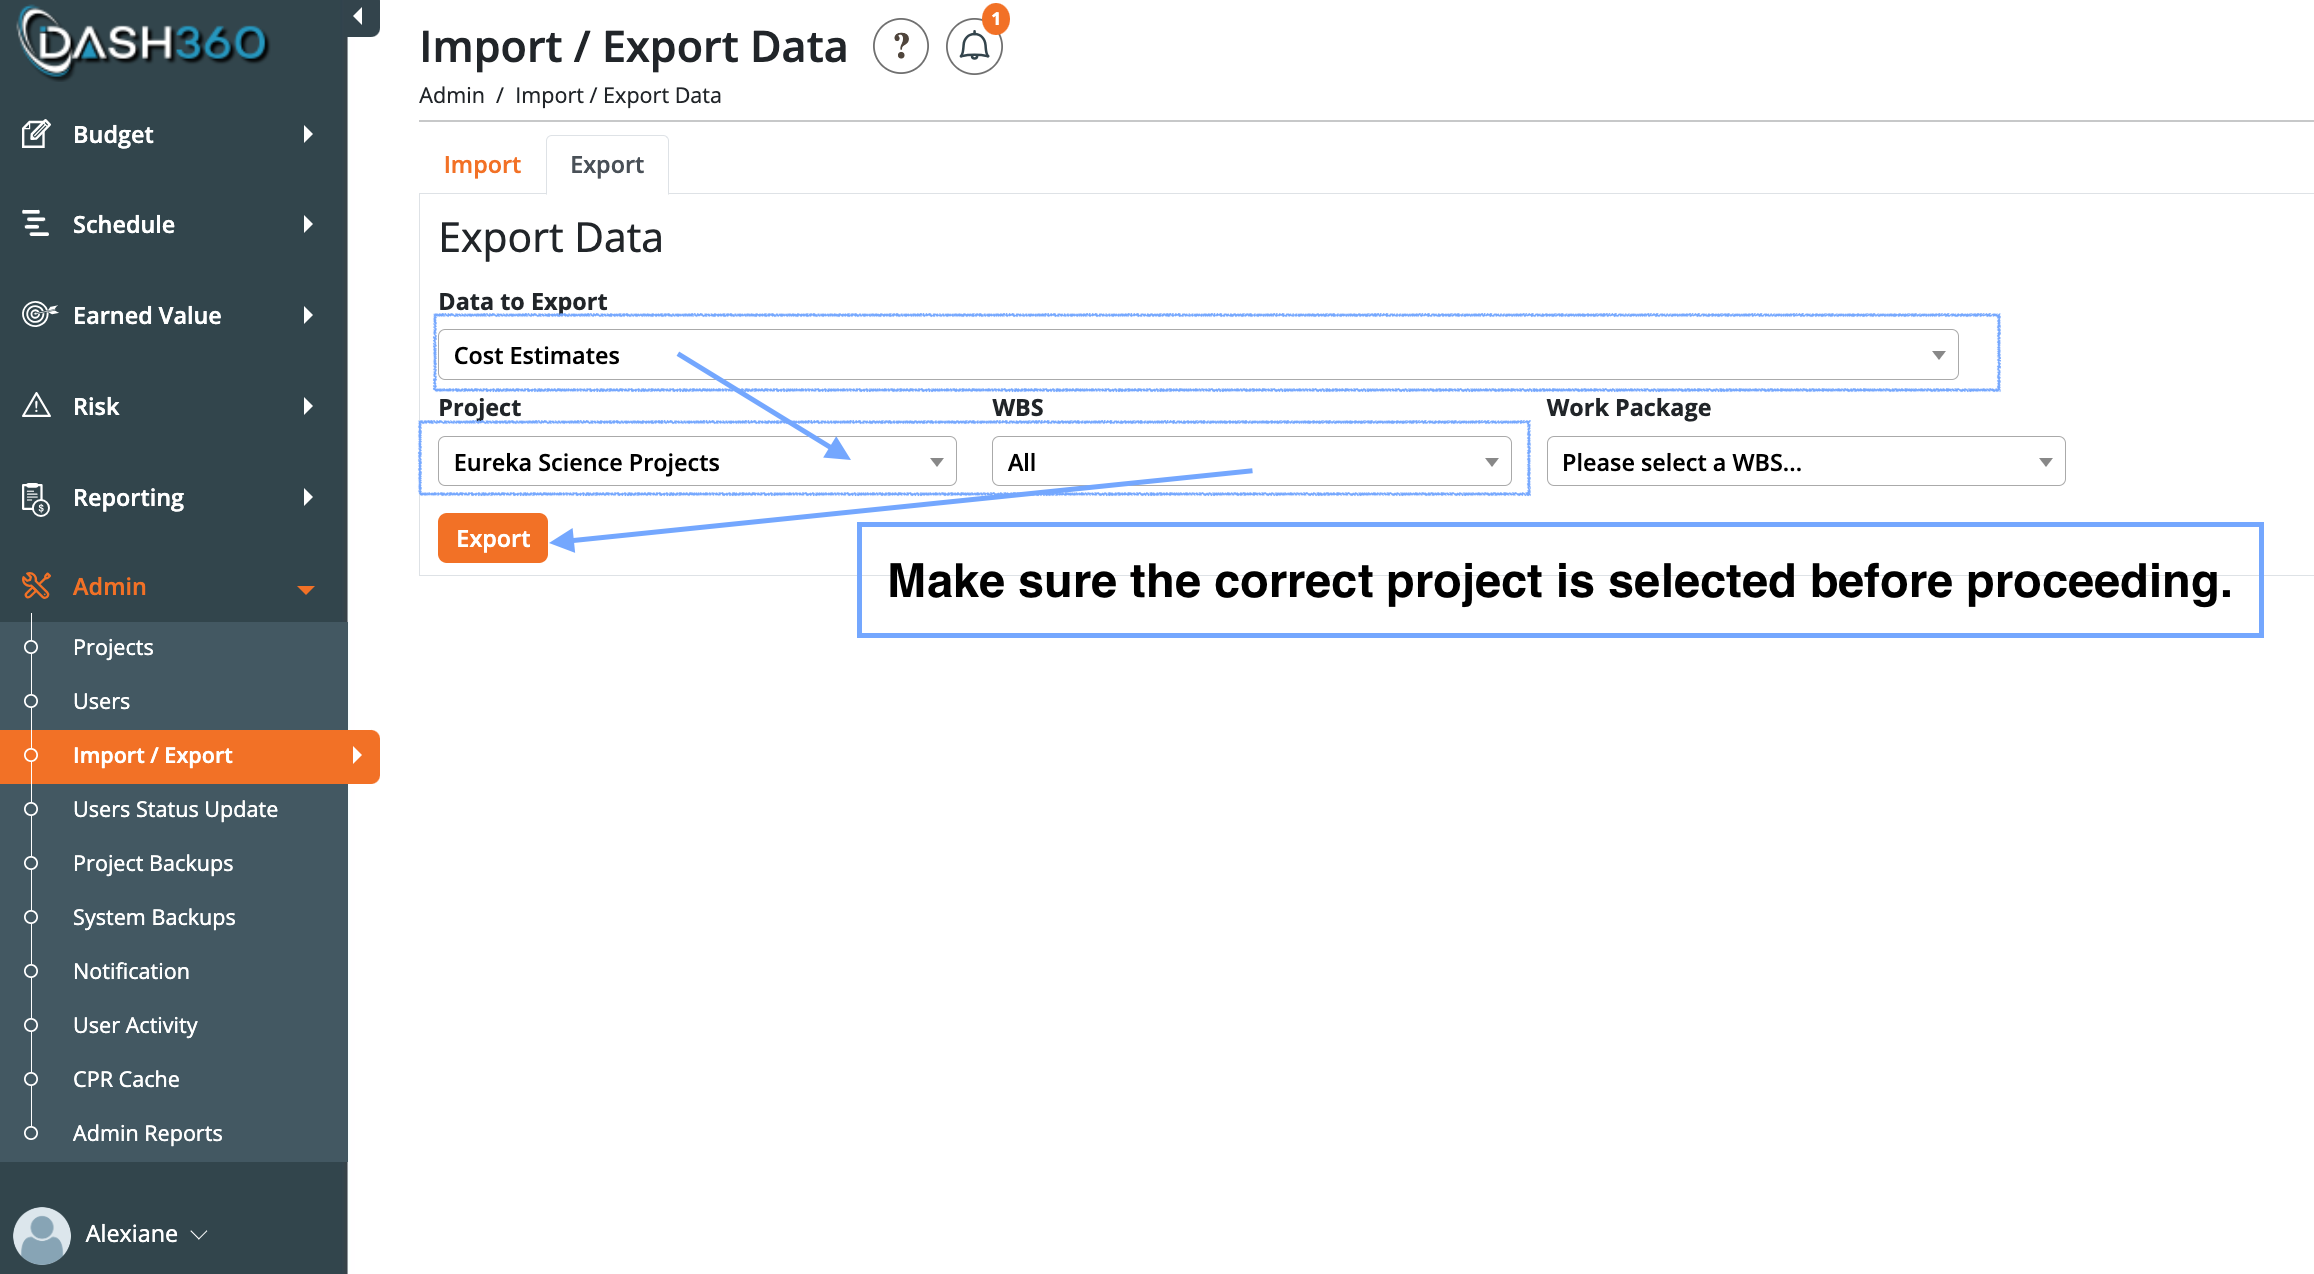Screen dimensions: 2314x1274
Task: Click the Earned Value target icon
Action: click(38, 315)
